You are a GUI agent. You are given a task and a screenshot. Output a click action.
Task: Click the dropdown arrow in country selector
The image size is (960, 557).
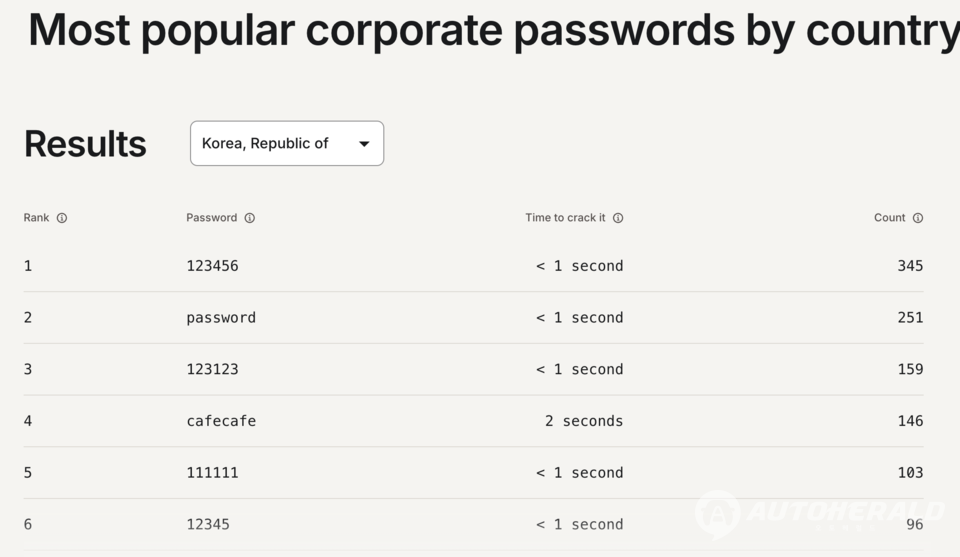click(x=364, y=144)
